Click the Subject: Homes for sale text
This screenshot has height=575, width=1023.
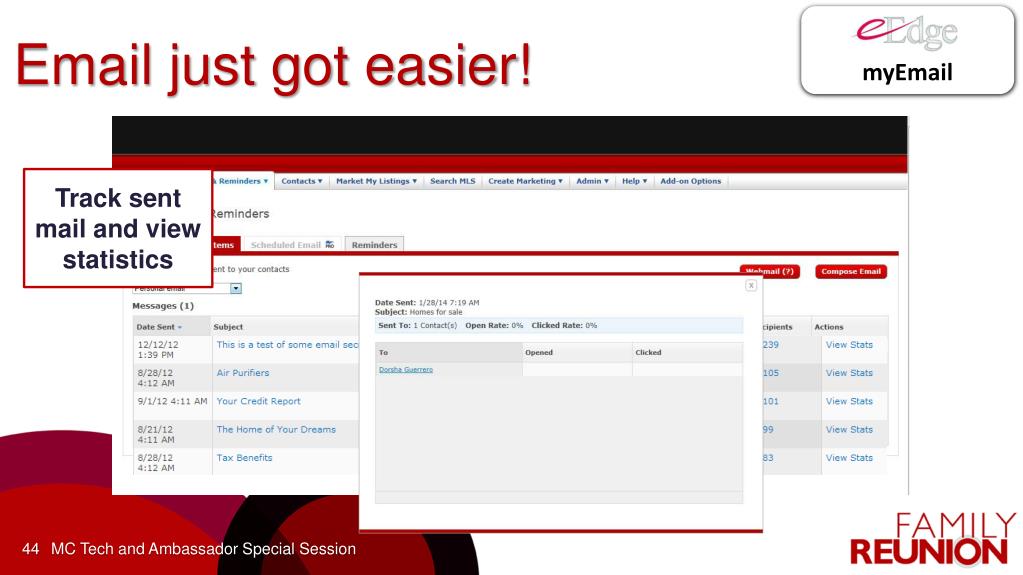(x=419, y=312)
